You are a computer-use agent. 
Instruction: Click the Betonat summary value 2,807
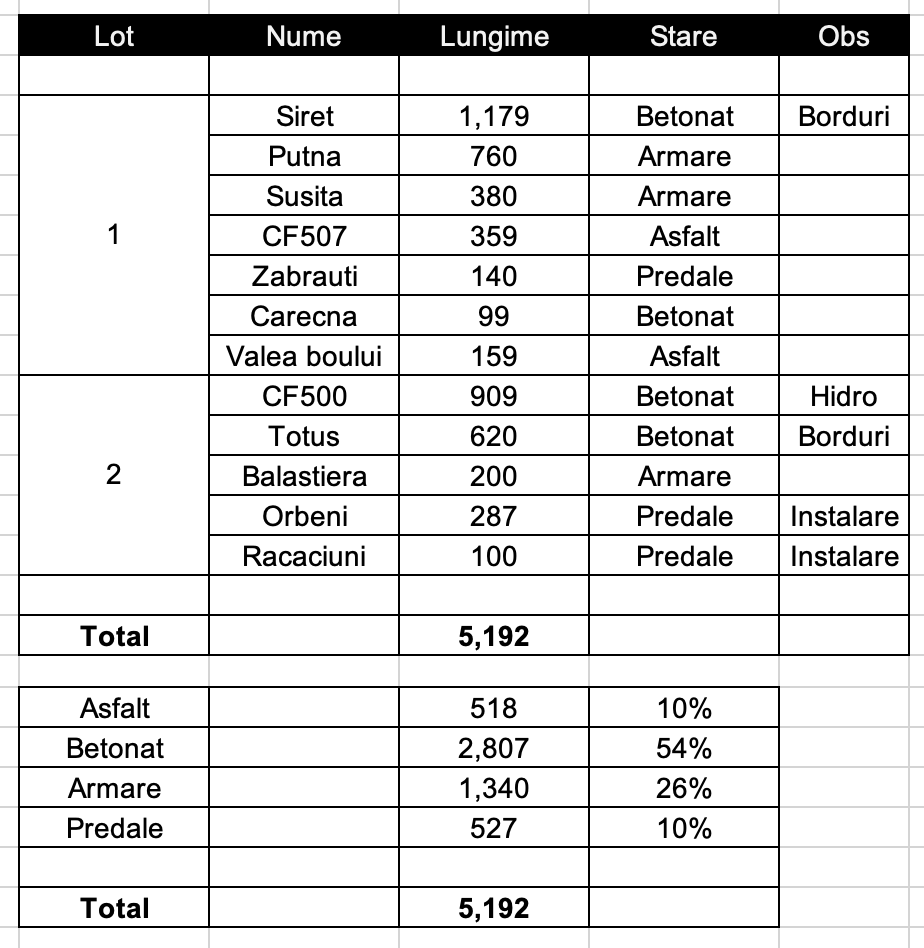coord(494,749)
